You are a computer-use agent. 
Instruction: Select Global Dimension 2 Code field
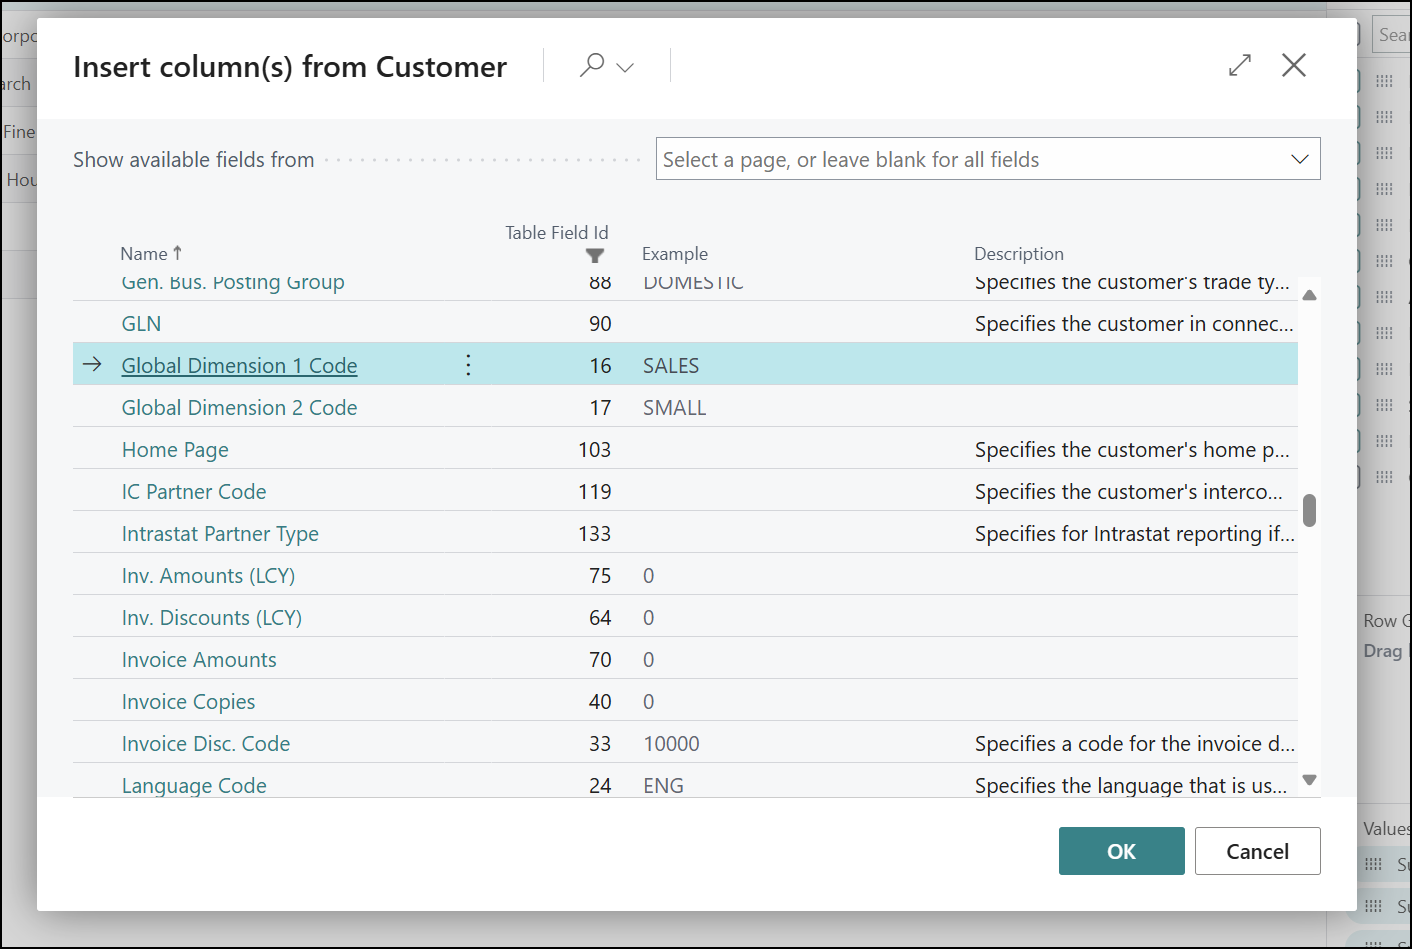[x=239, y=408]
